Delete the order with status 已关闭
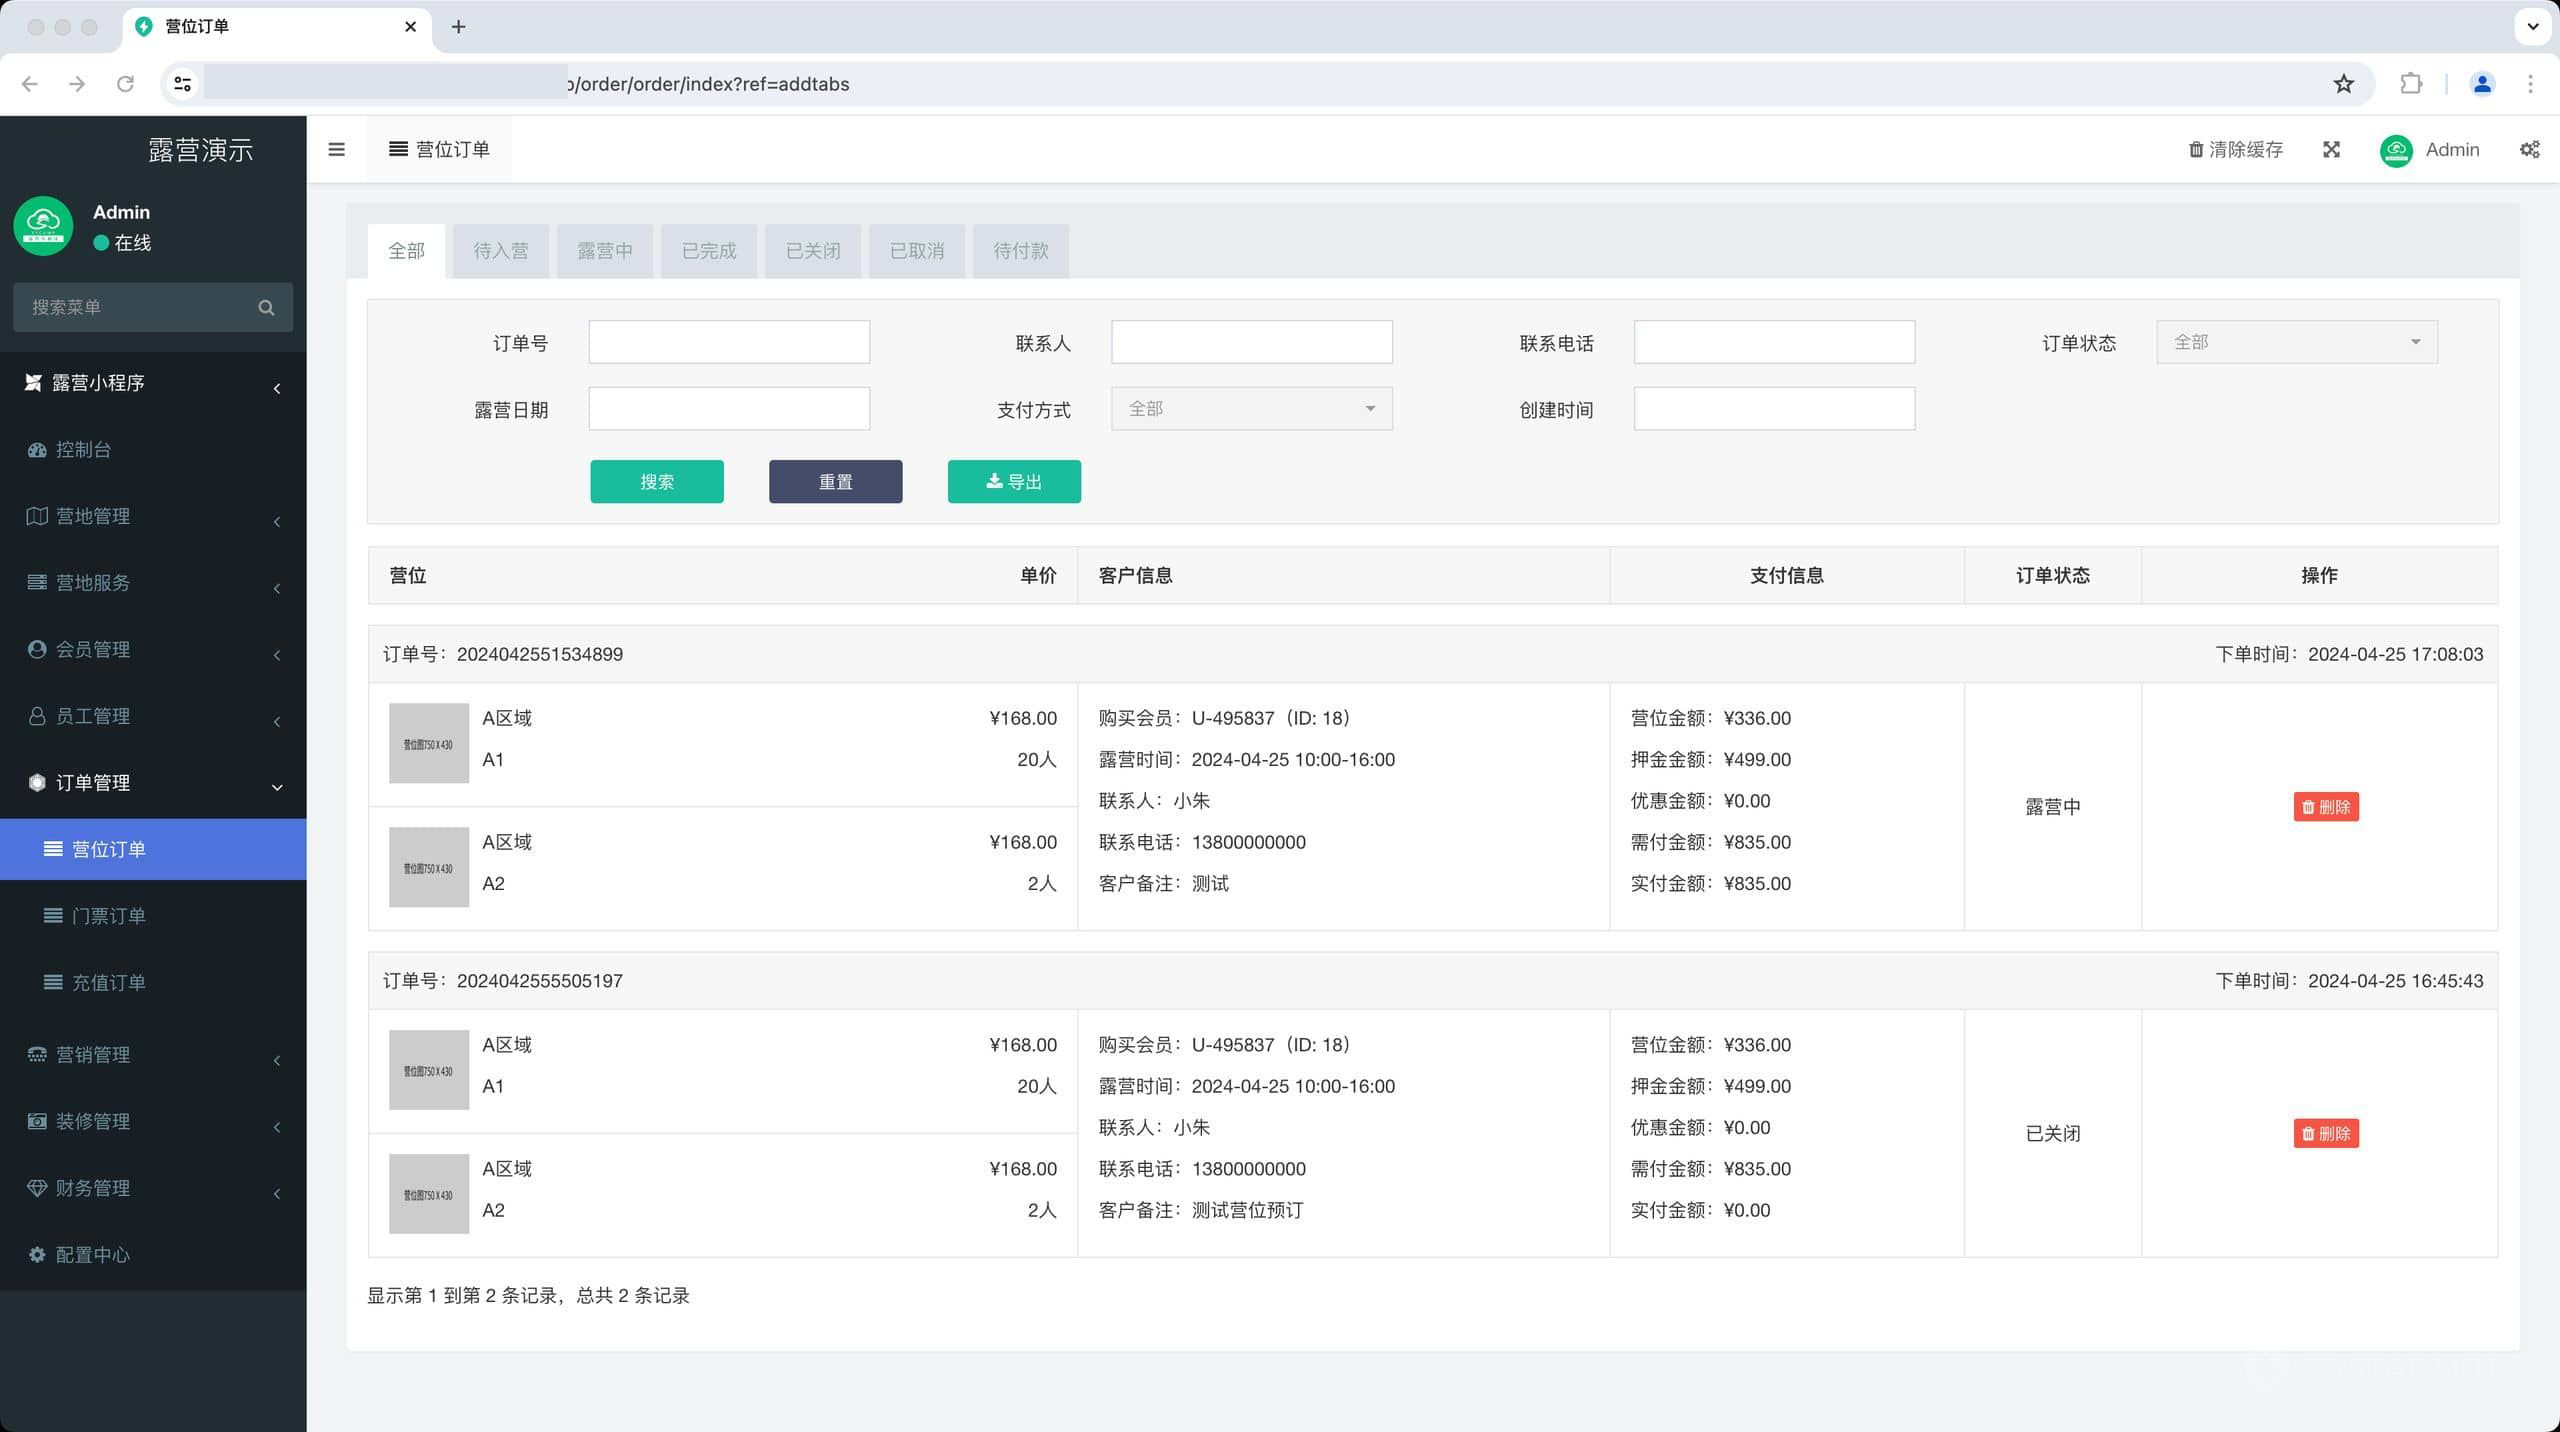This screenshot has width=2560, height=1432. click(2325, 1133)
